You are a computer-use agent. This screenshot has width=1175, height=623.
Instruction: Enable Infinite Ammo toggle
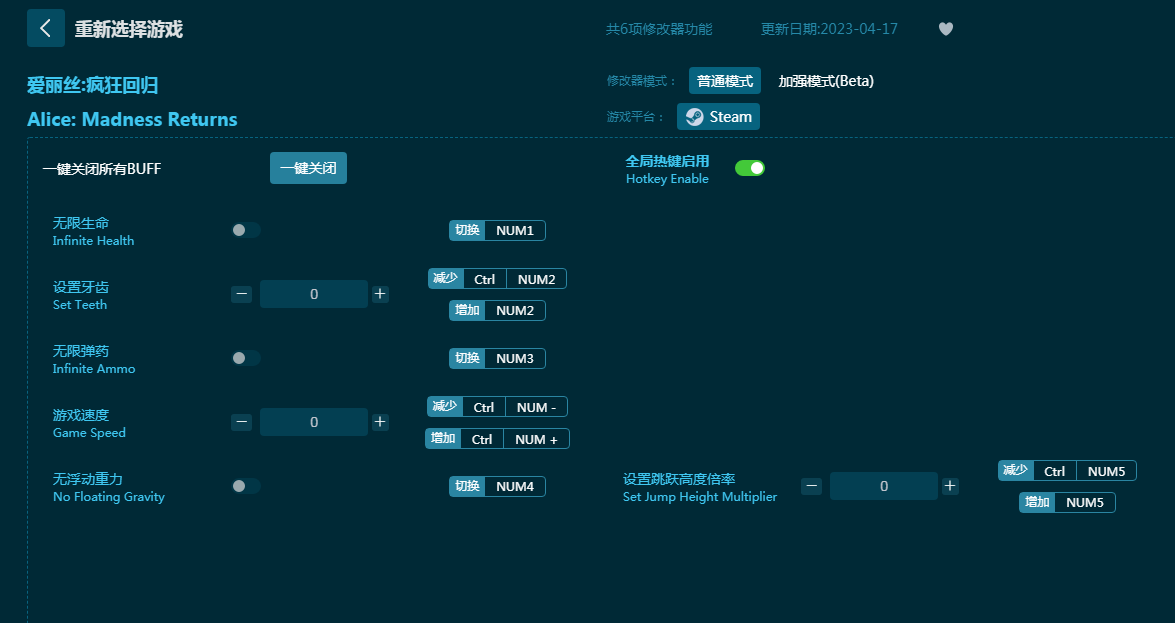point(246,358)
